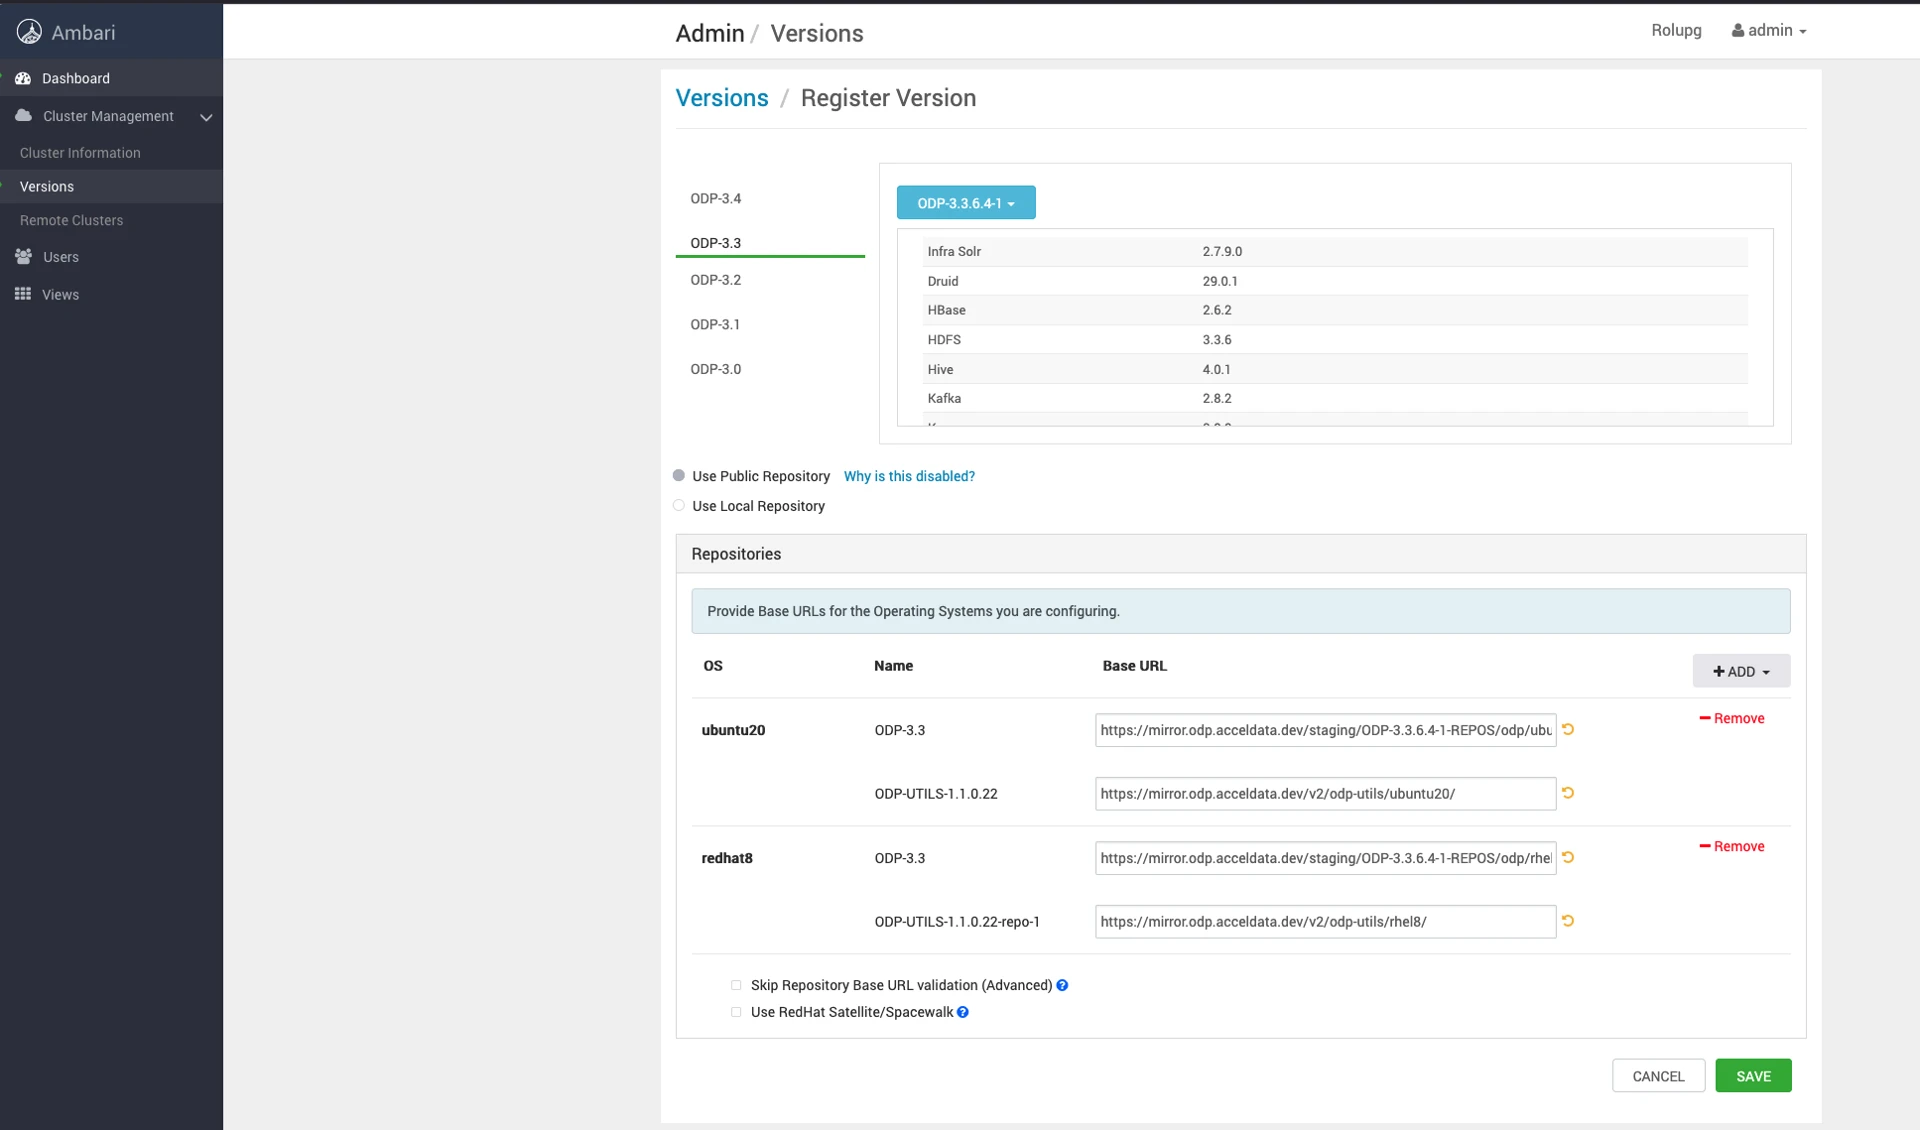1920x1130 pixels.
Task: Click the SAVE button
Action: [x=1753, y=1076]
